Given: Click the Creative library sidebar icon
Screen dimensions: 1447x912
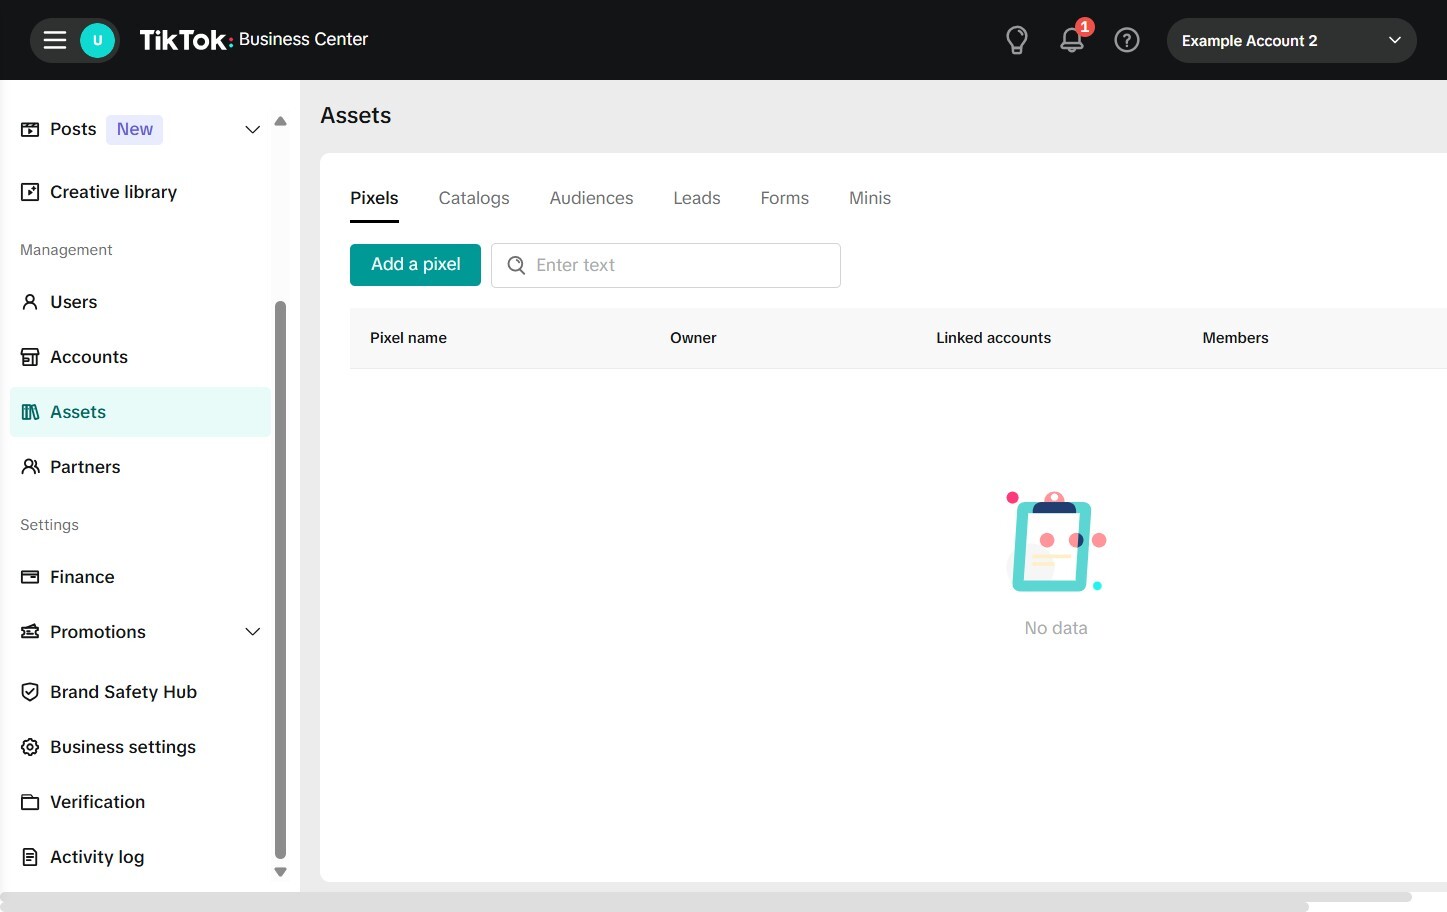Looking at the screenshot, I should 30,192.
